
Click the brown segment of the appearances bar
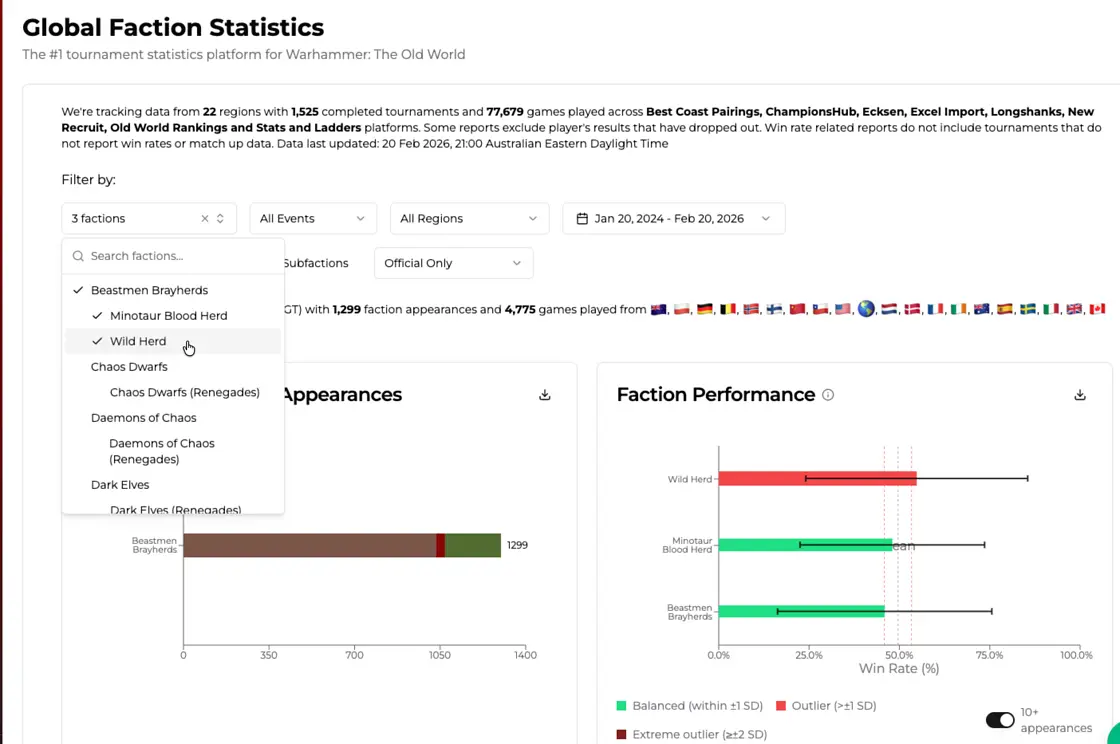point(310,545)
